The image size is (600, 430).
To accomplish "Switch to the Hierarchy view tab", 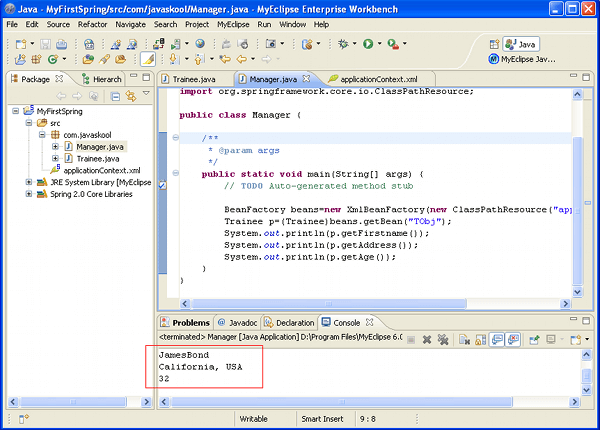I will (102, 79).
